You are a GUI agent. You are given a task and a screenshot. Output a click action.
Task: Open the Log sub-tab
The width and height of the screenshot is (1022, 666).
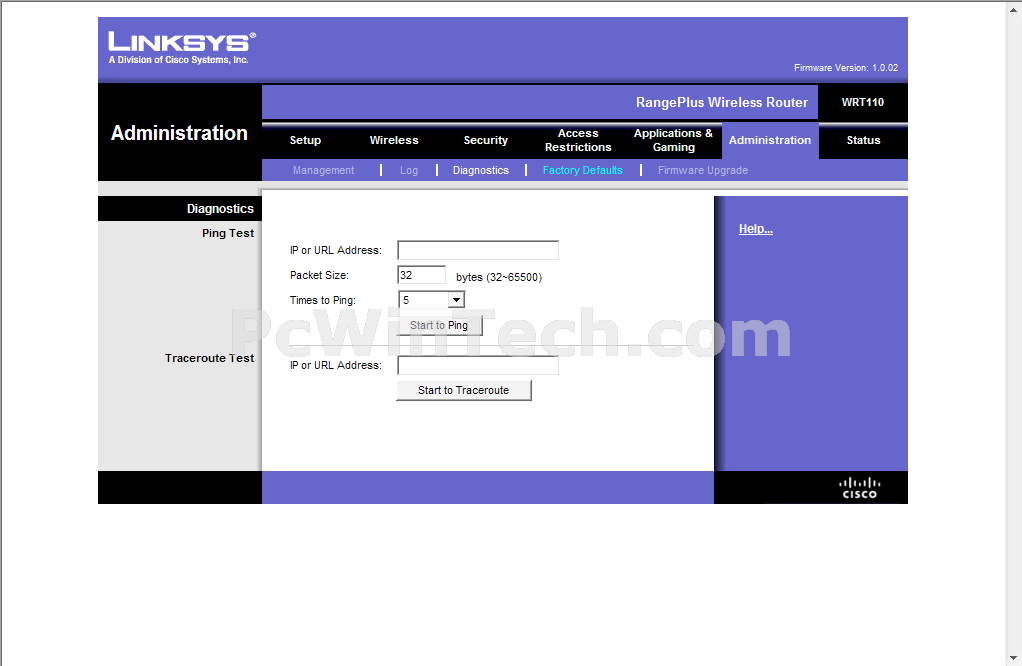(409, 170)
